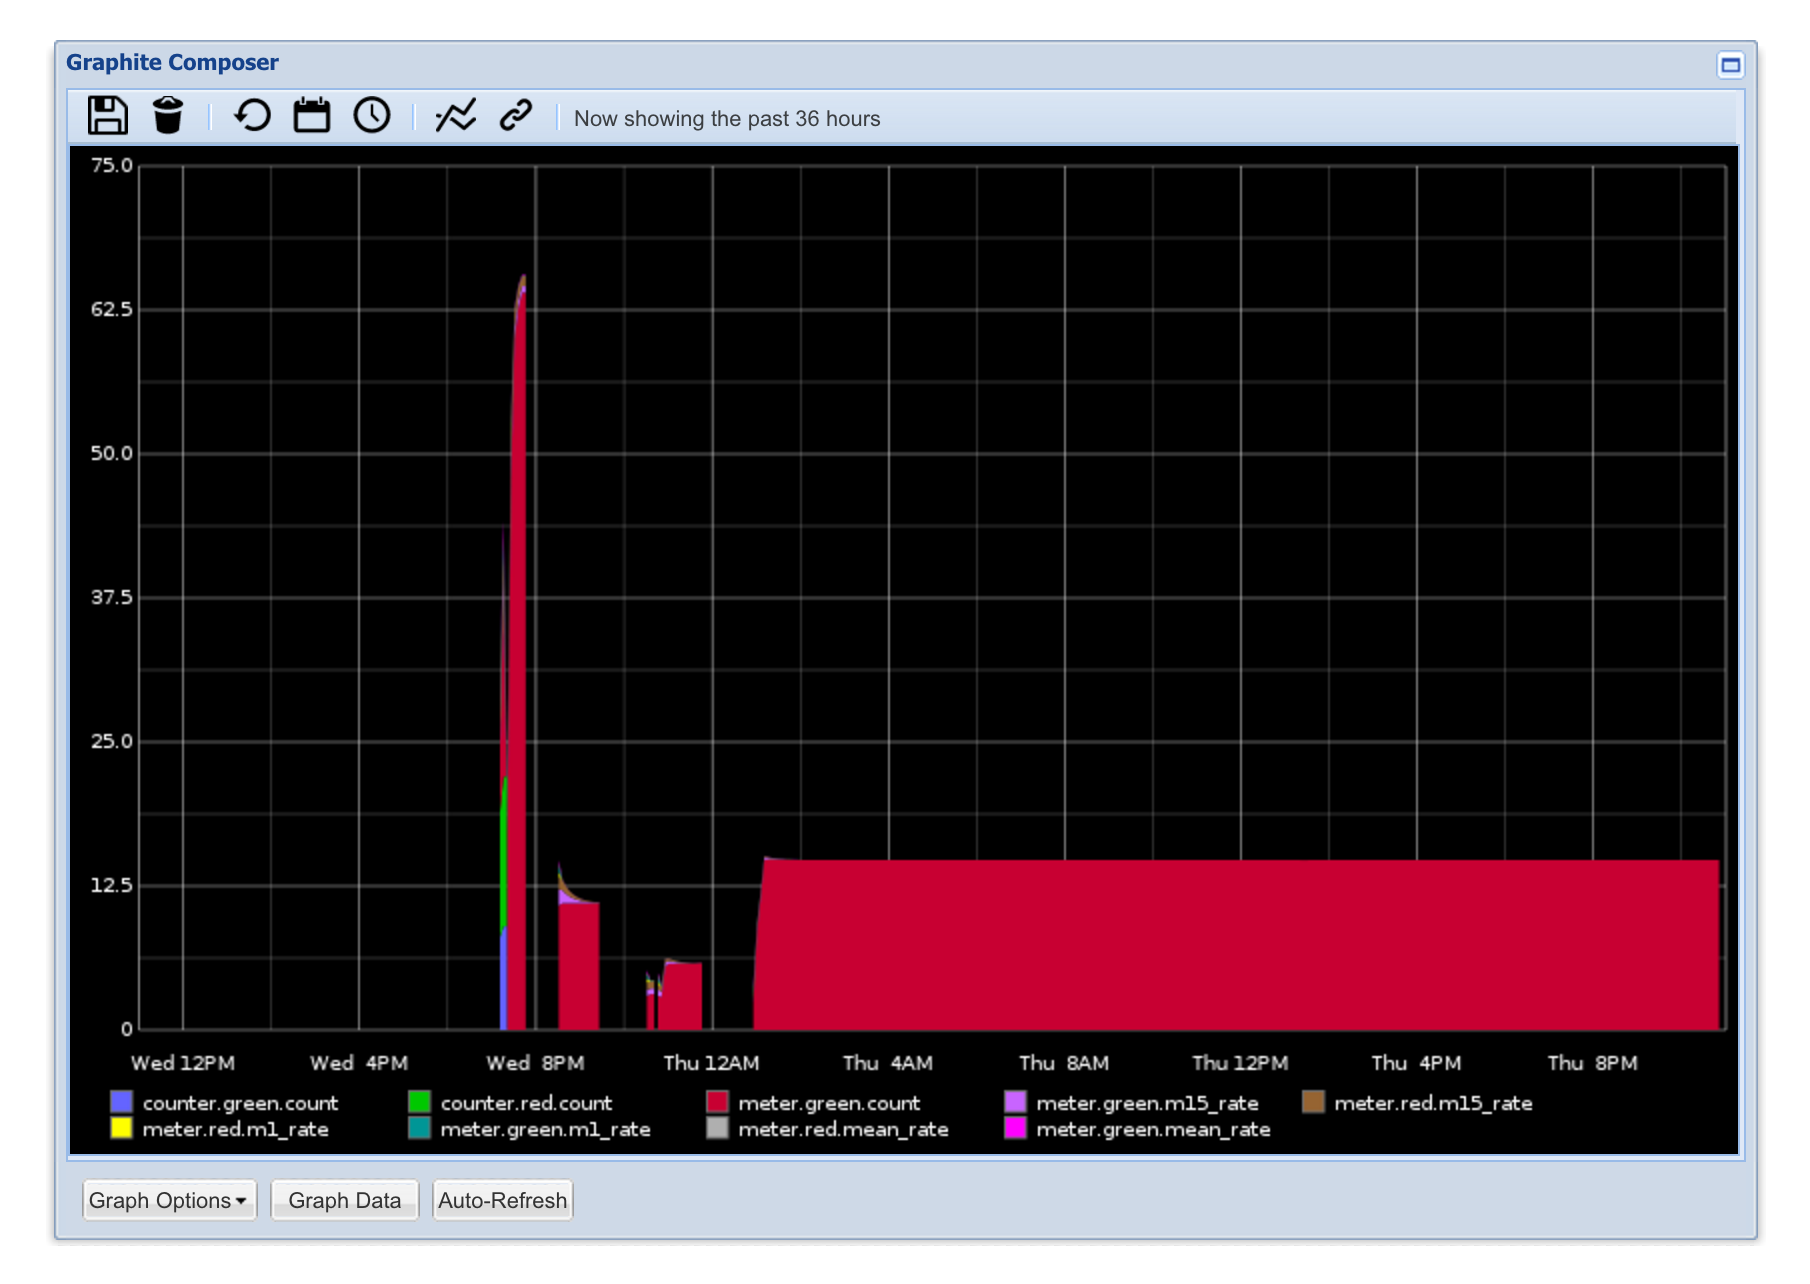Click the wide red plateau on Thursday
Screen dimensions: 1810x1284
[1236, 944]
